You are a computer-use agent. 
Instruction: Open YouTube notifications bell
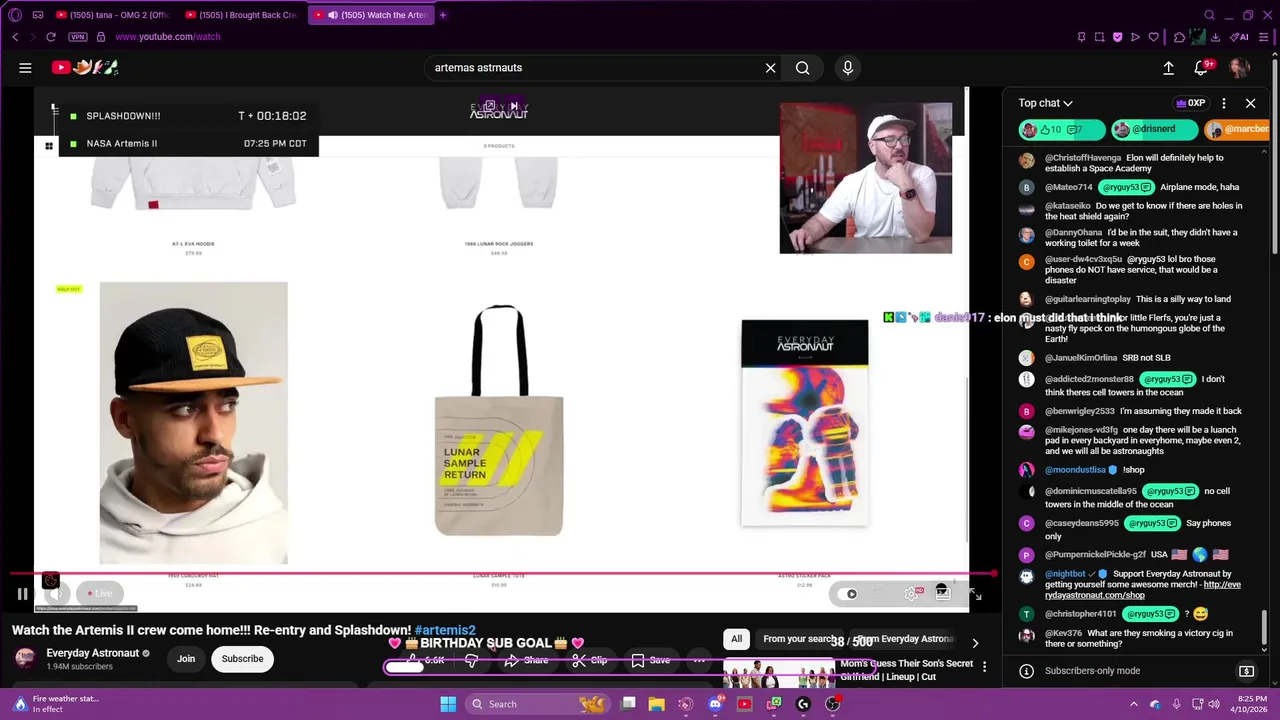tap(1202, 68)
